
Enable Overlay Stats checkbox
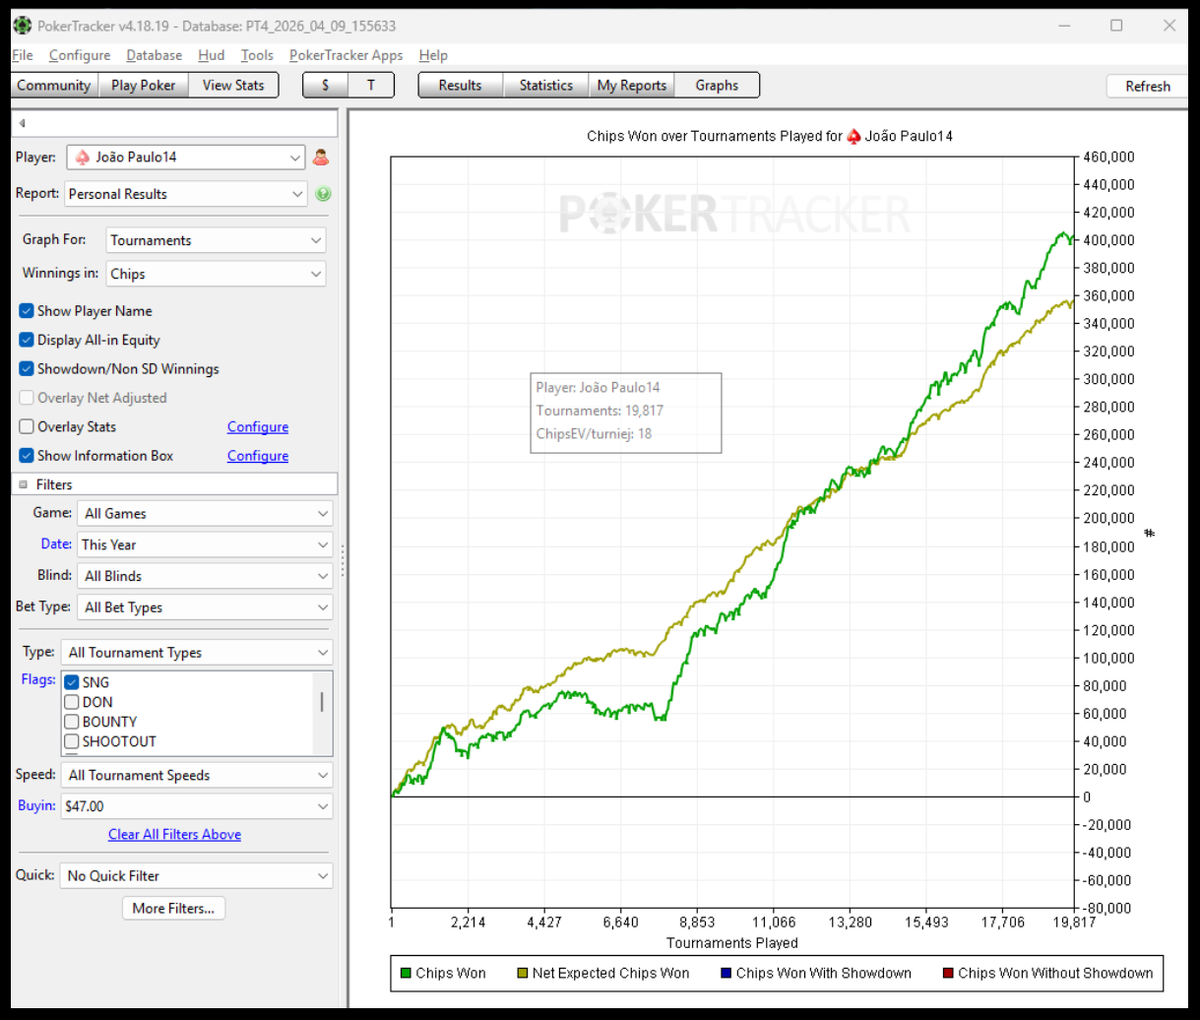[x=27, y=427]
